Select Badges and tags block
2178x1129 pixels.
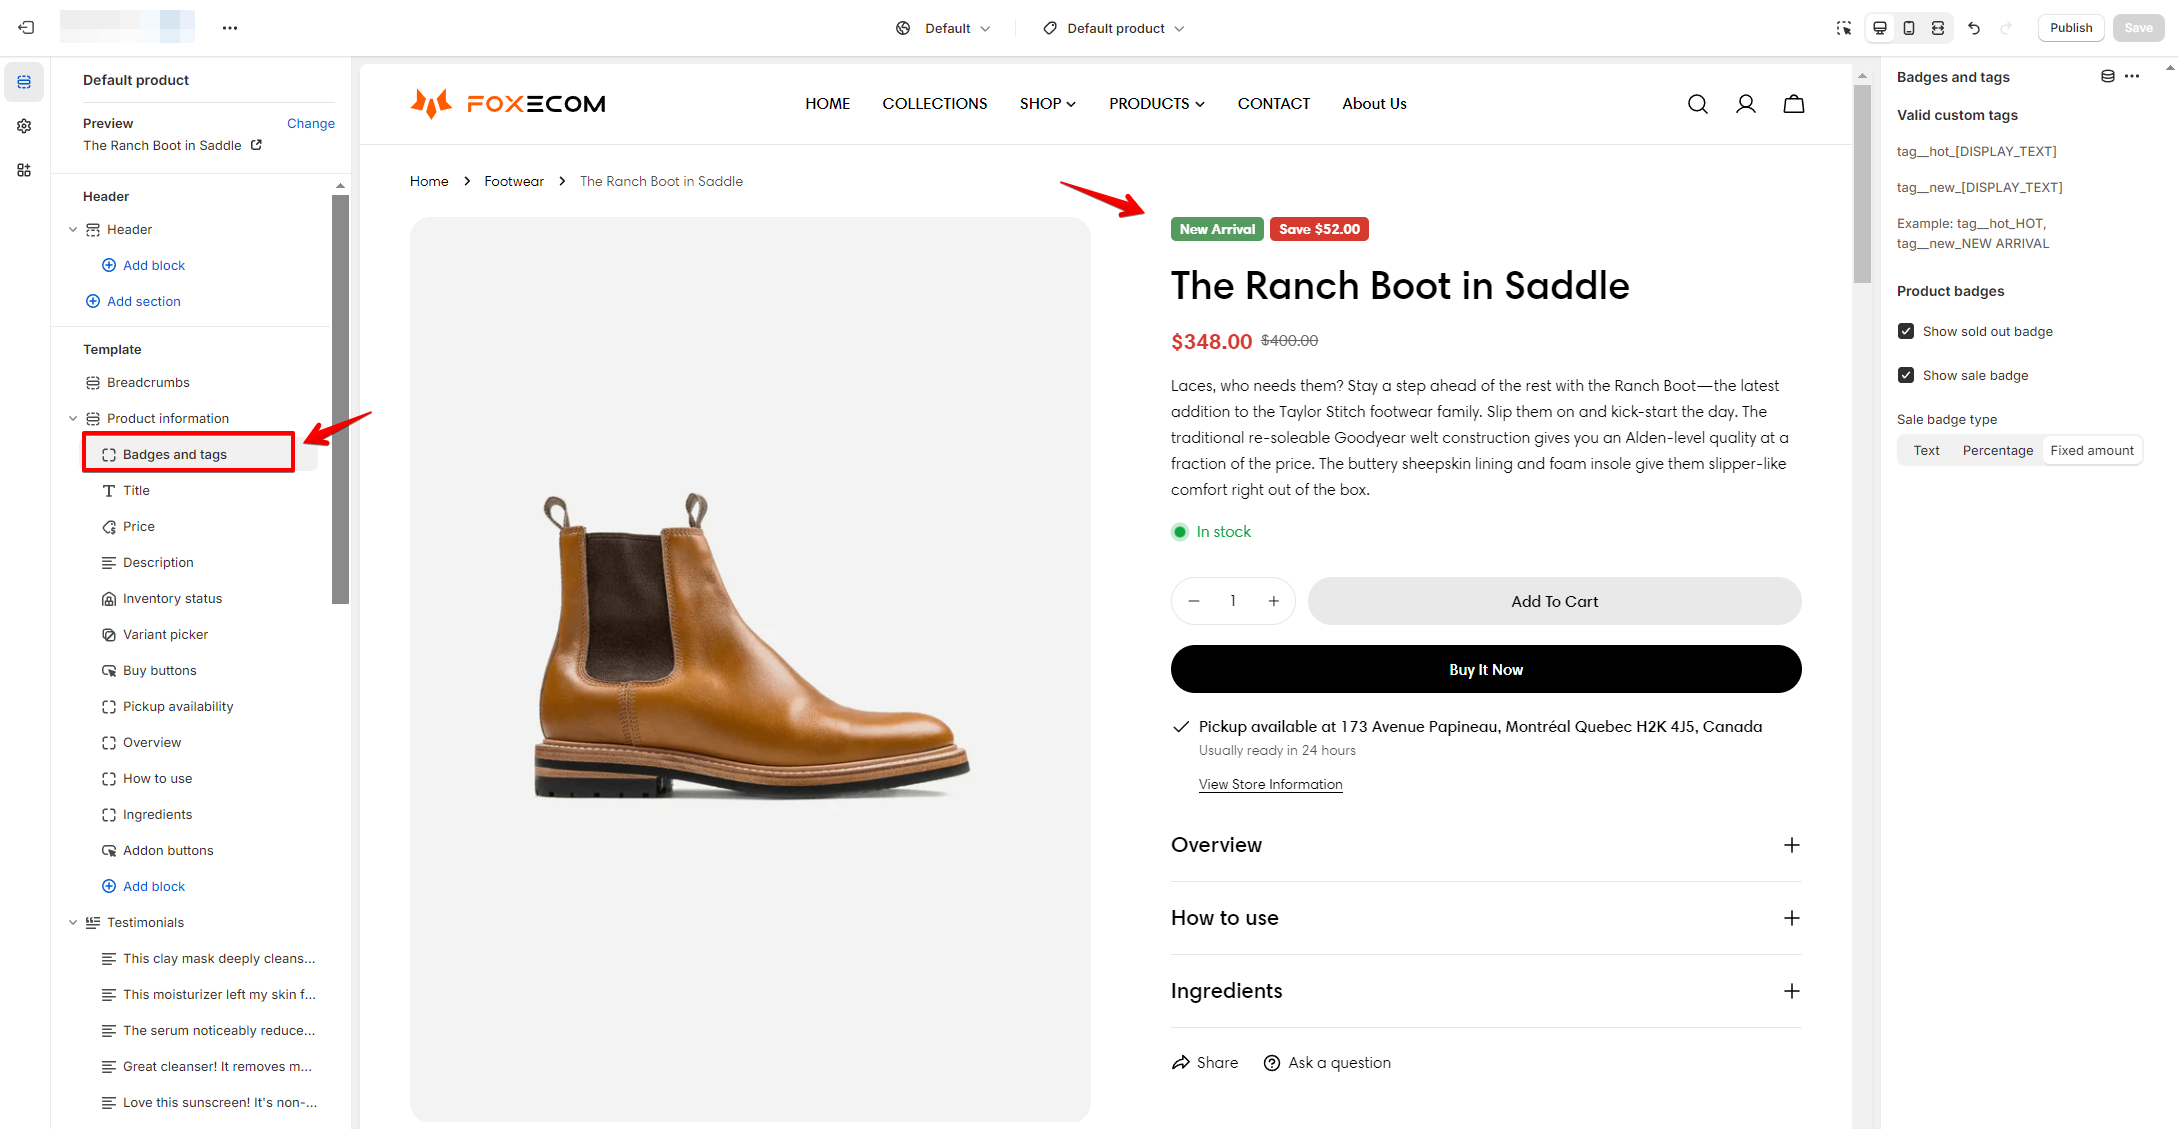point(189,454)
